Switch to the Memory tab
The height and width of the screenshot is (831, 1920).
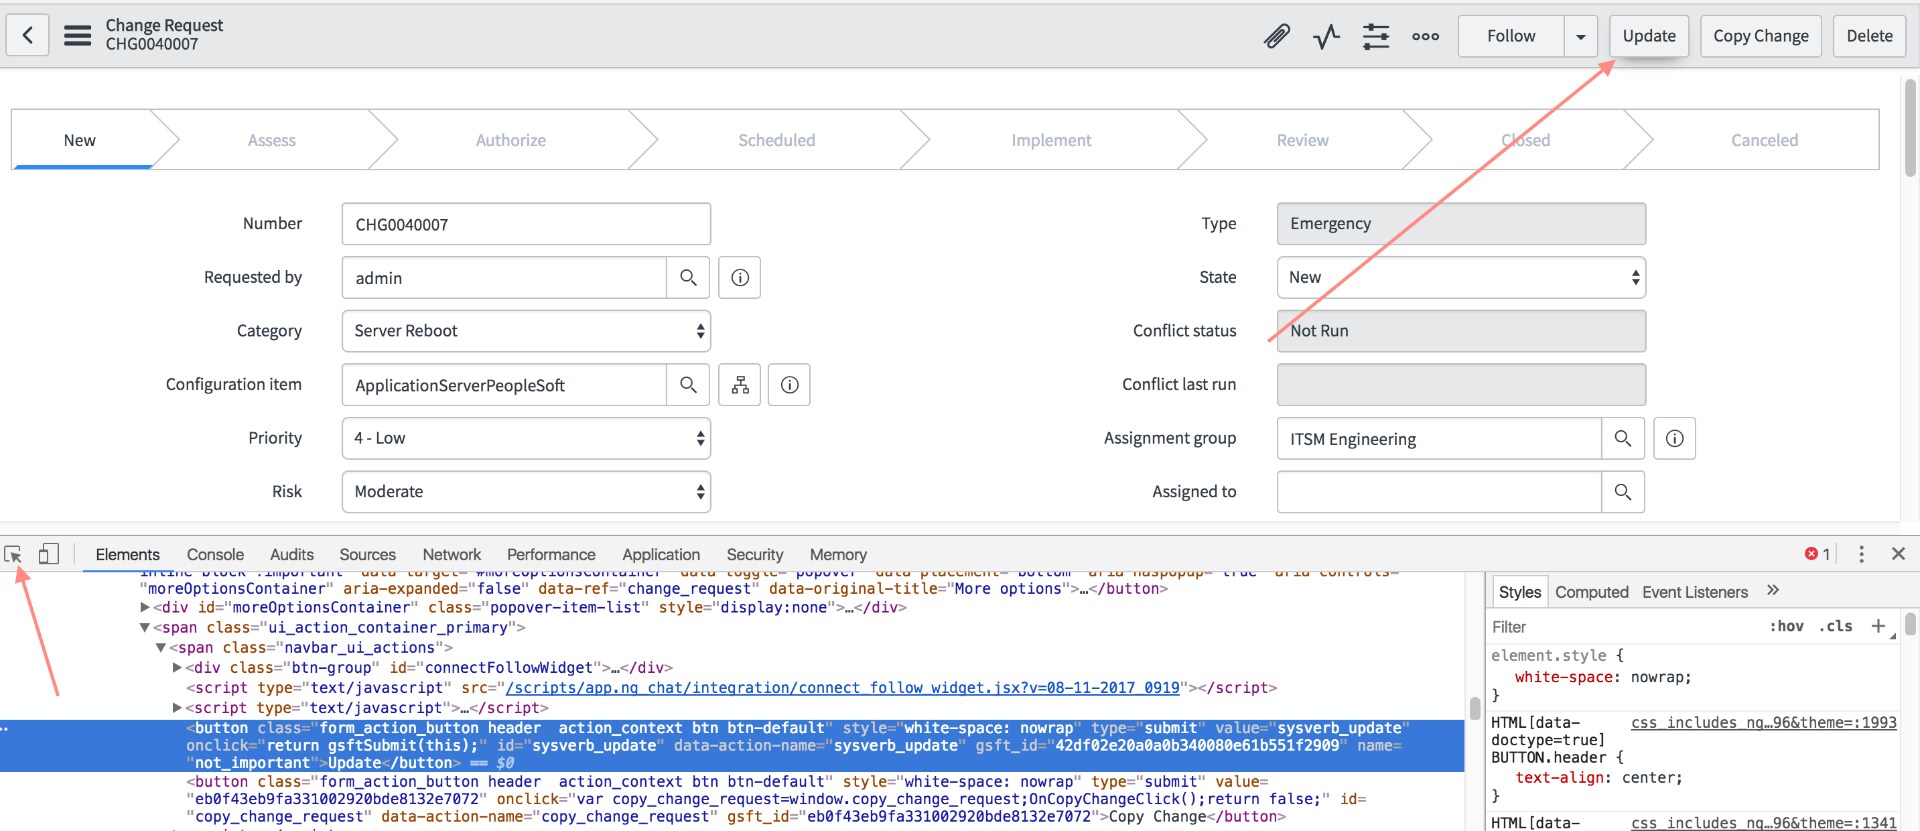838,554
